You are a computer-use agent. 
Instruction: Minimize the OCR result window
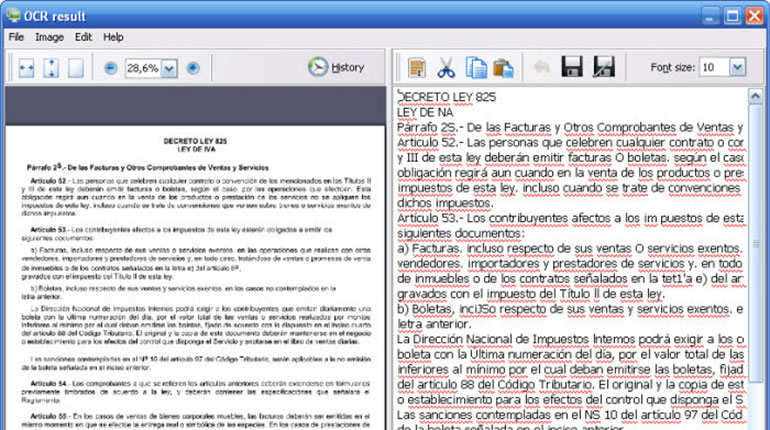(710, 16)
